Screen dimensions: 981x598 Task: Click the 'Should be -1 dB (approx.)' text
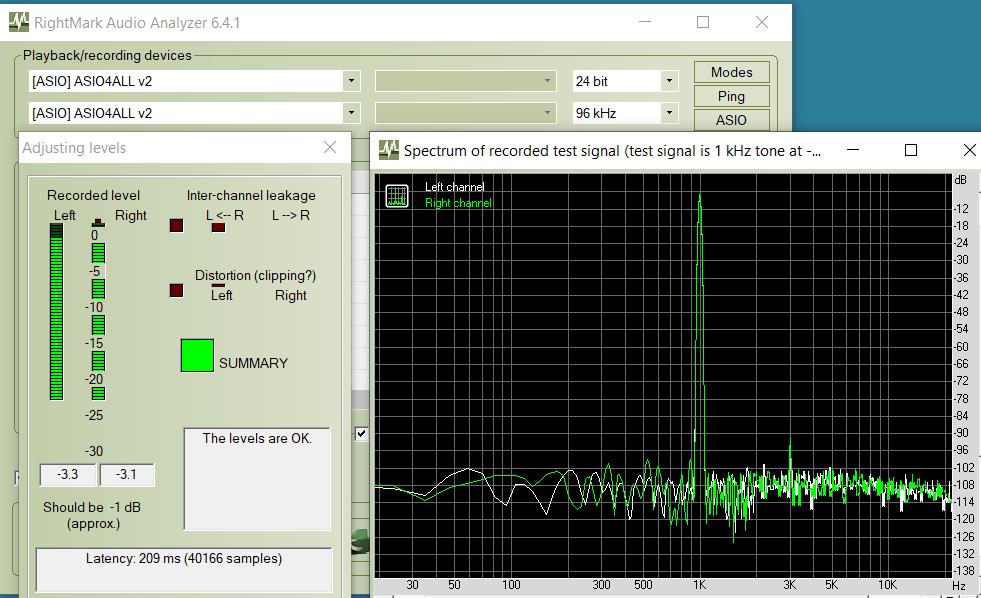click(92, 515)
